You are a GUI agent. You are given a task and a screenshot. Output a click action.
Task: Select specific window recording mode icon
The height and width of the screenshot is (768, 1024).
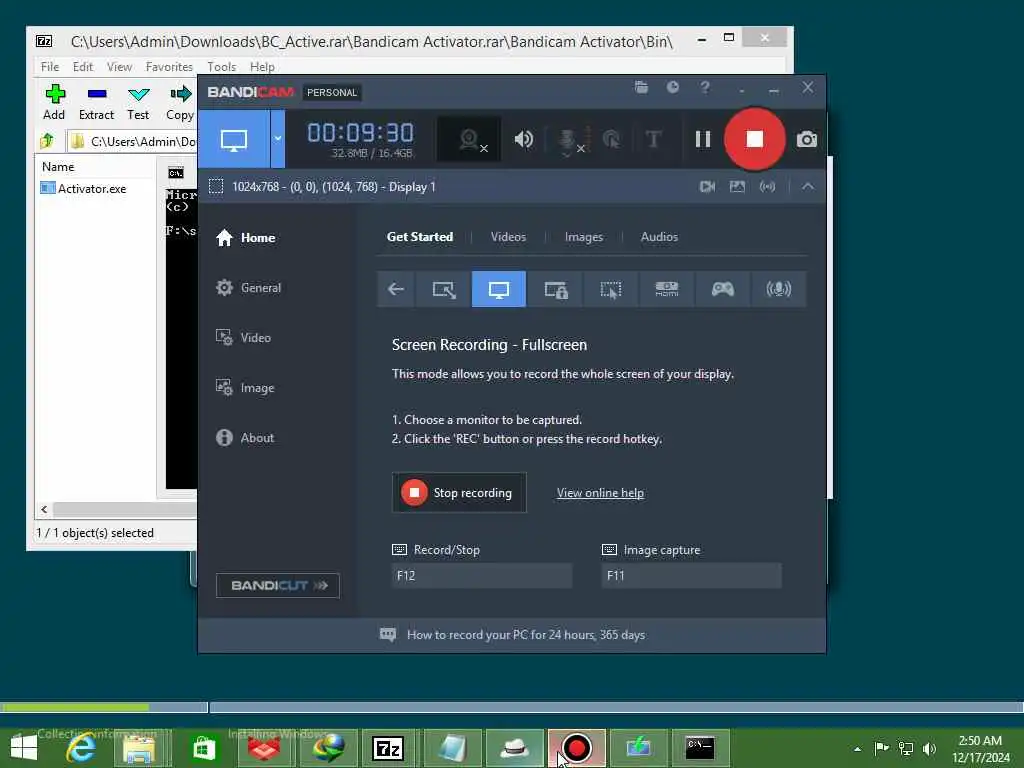pos(556,289)
